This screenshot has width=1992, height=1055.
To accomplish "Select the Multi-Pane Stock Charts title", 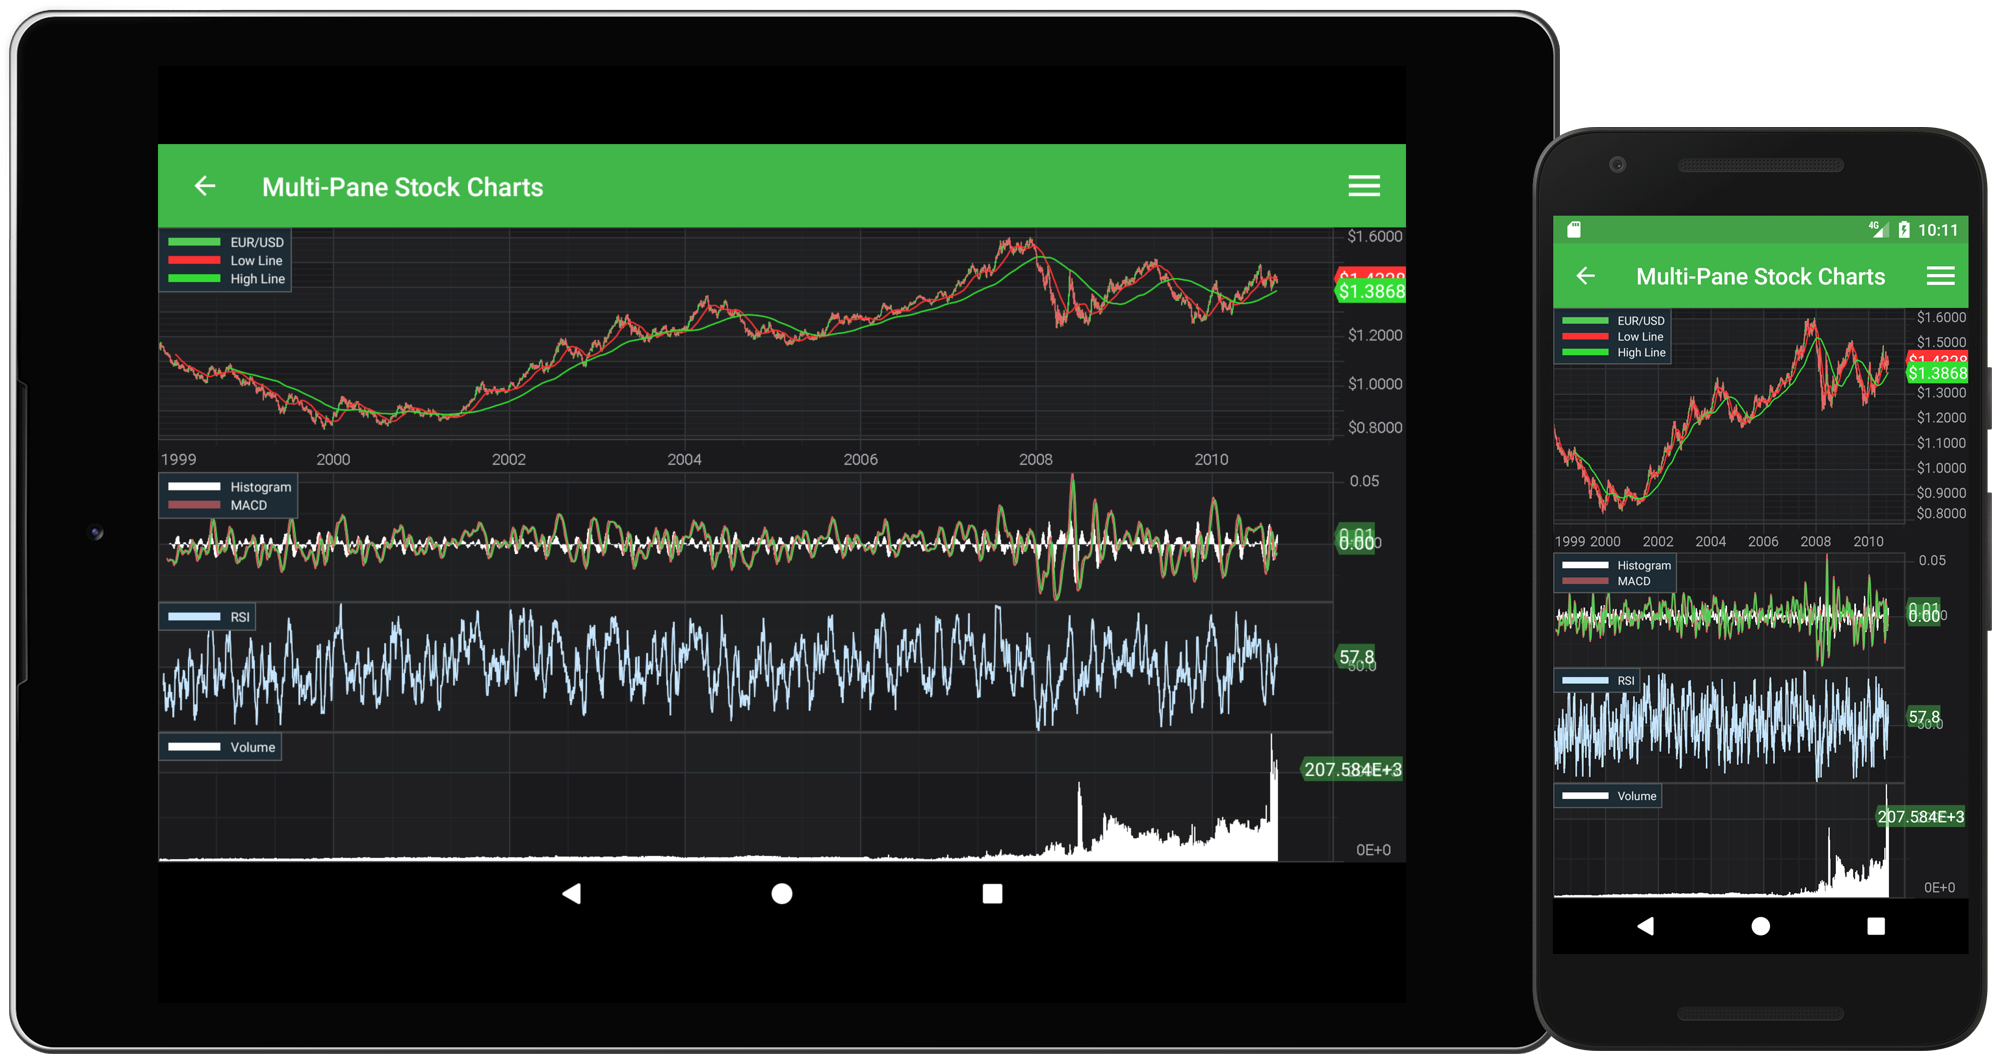I will (x=403, y=186).
